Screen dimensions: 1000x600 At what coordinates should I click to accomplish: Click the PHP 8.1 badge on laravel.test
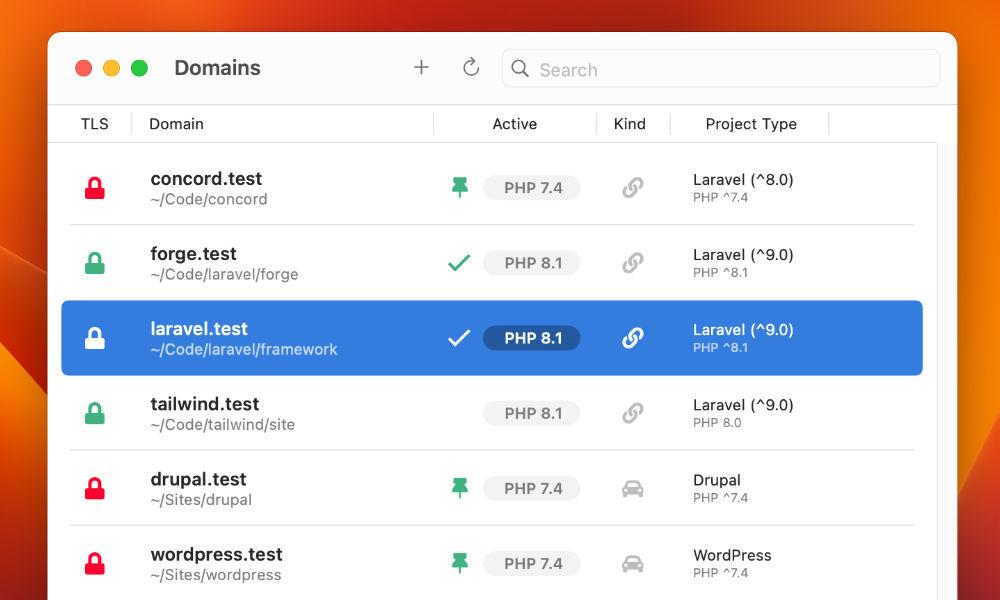point(532,338)
